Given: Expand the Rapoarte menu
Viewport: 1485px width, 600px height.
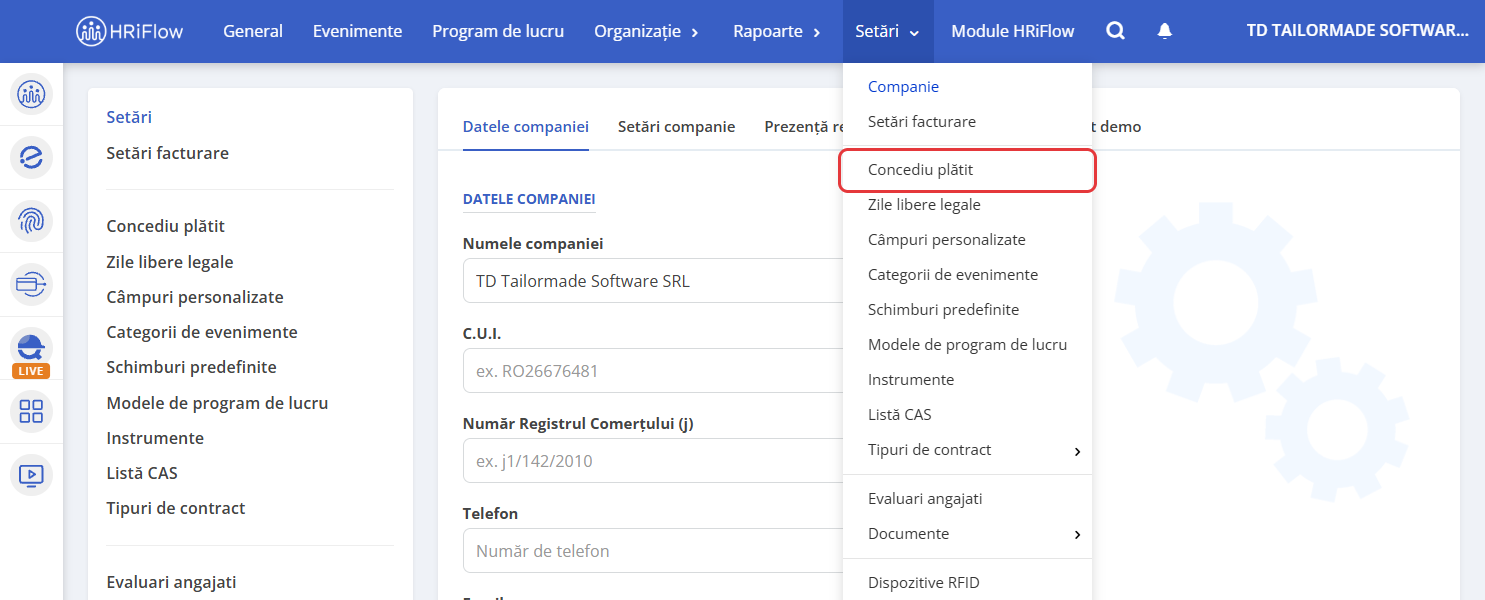Looking at the screenshot, I should (x=778, y=31).
